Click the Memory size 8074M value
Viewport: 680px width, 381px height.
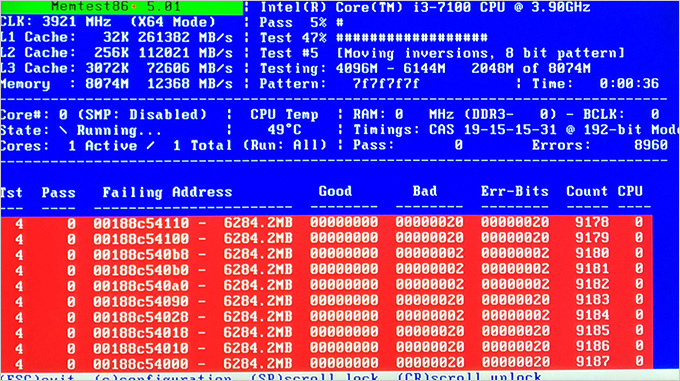click(107, 84)
